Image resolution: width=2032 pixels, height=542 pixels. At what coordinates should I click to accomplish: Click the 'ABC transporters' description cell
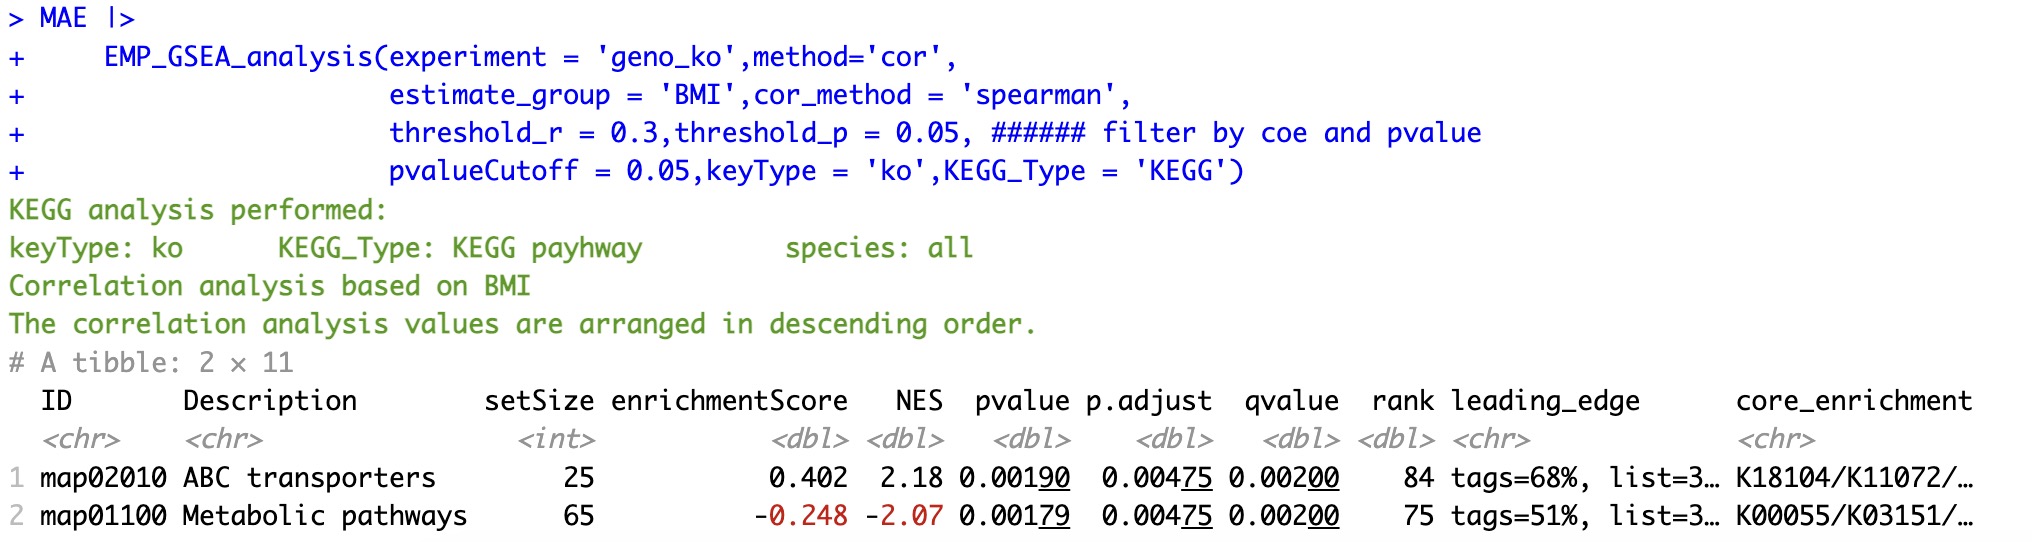click(309, 478)
